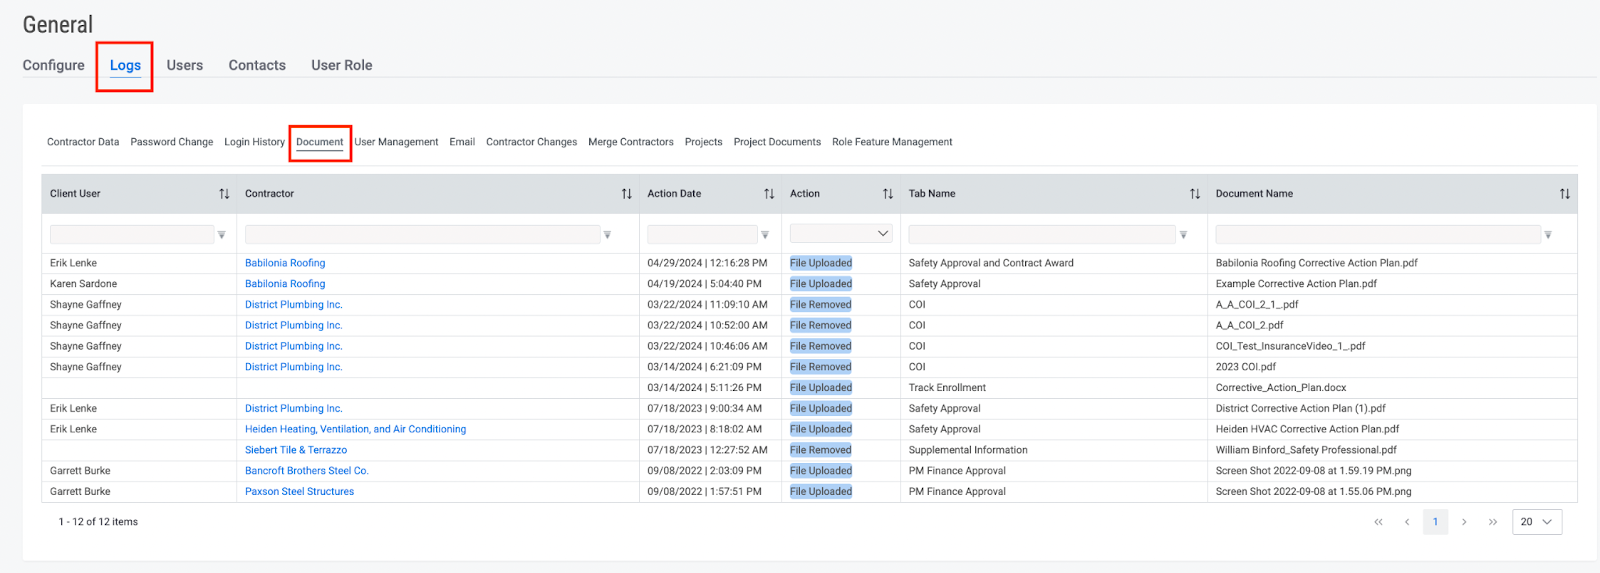Open Contractor filter funnel icon
Screen dimensions: 1600x573
[x=607, y=235]
